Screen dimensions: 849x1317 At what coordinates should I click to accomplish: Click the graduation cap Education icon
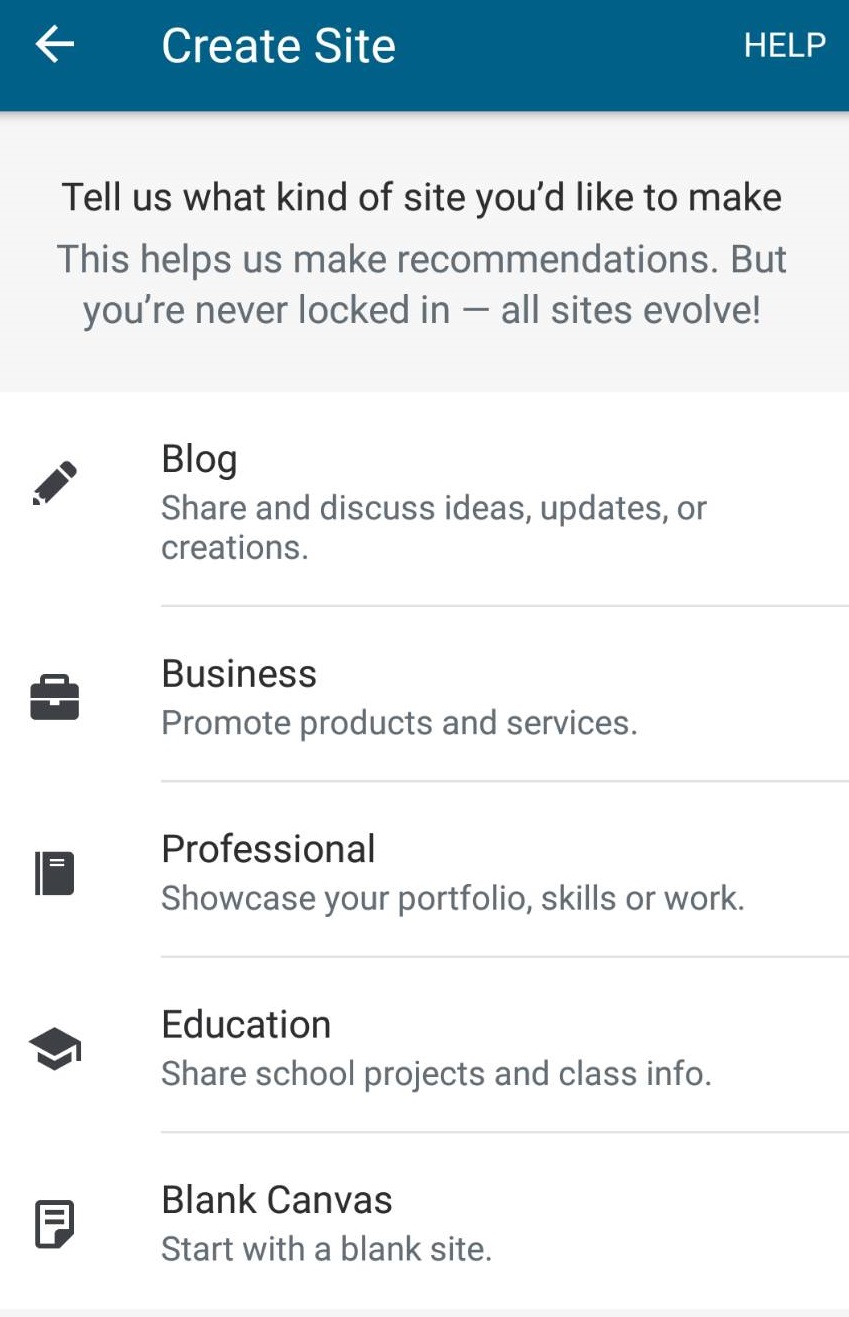55,1049
